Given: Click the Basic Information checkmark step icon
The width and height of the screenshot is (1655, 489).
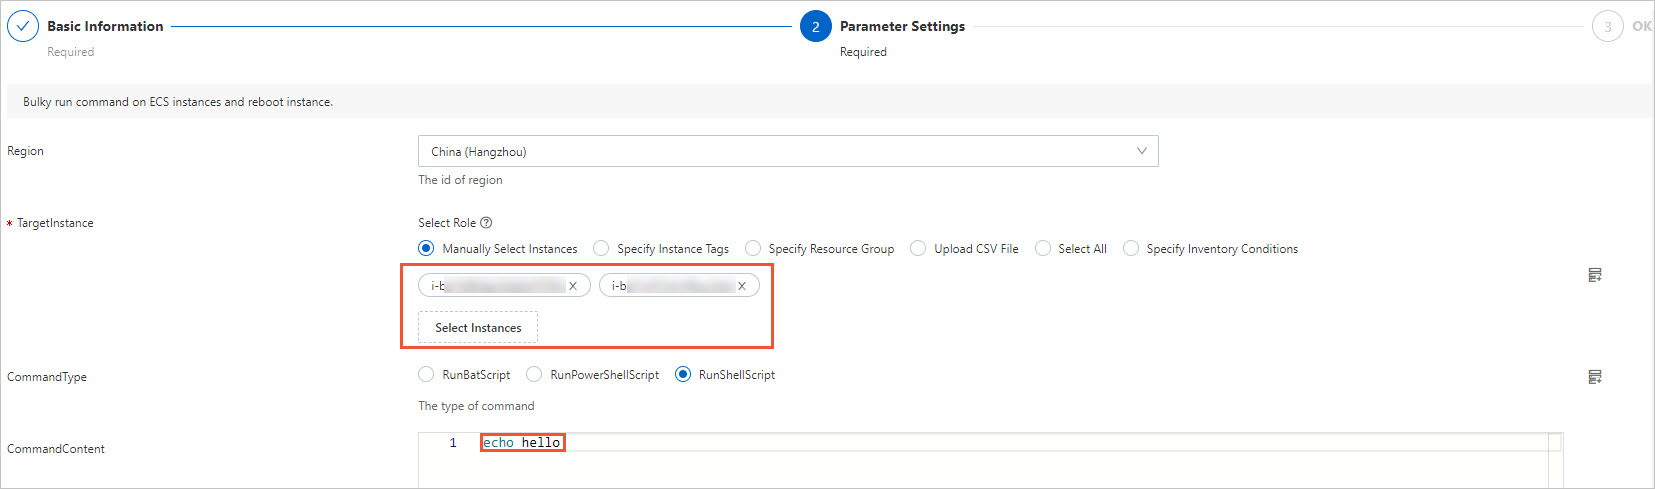Looking at the screenshot, I should [23, 27].
